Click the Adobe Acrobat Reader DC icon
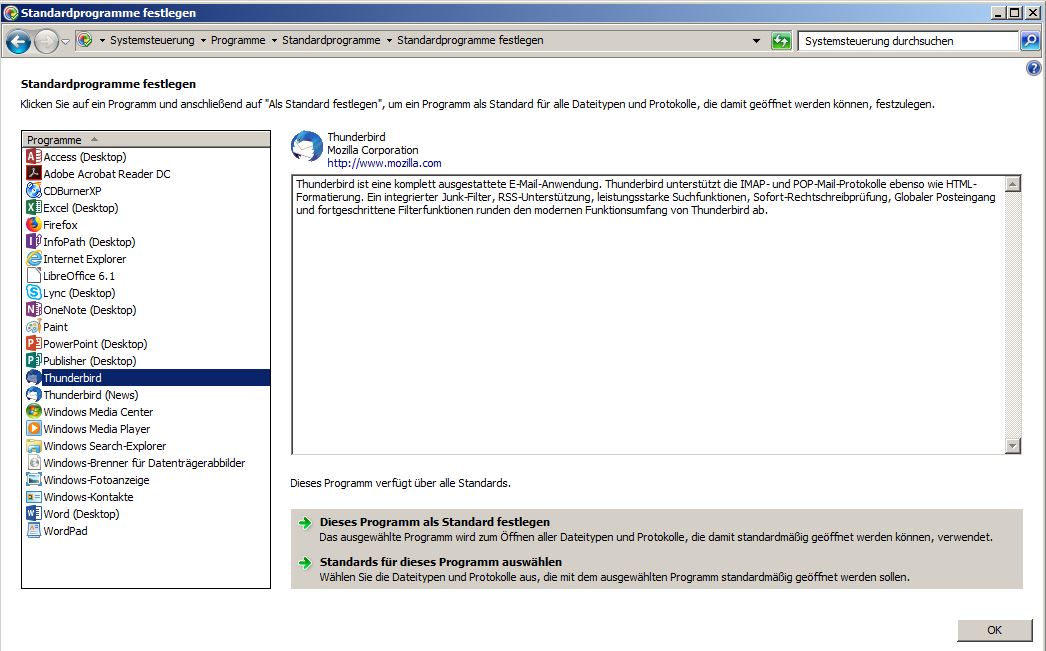 (33, 173)
